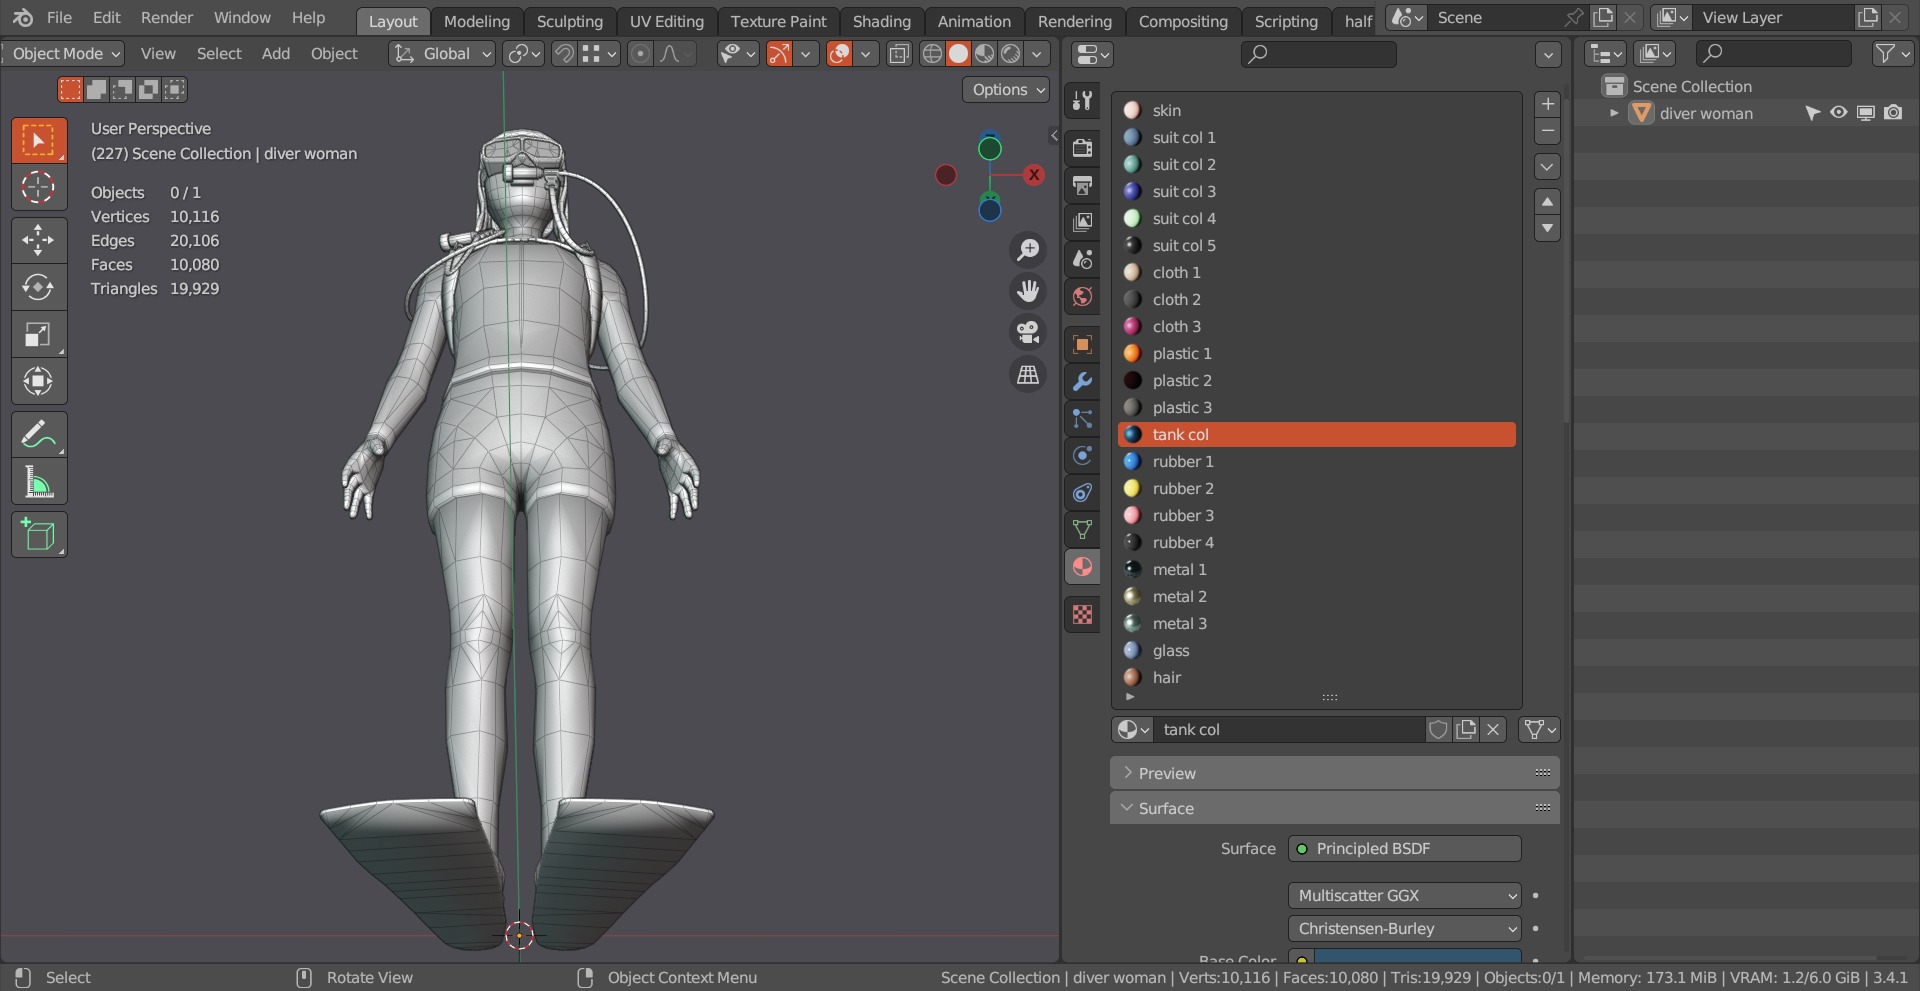Open the Christensen-Burley subsurface method dropdown
The width and height of the screenshot is (1920, 991).
pyautogui.click(x=1404, y=928)
